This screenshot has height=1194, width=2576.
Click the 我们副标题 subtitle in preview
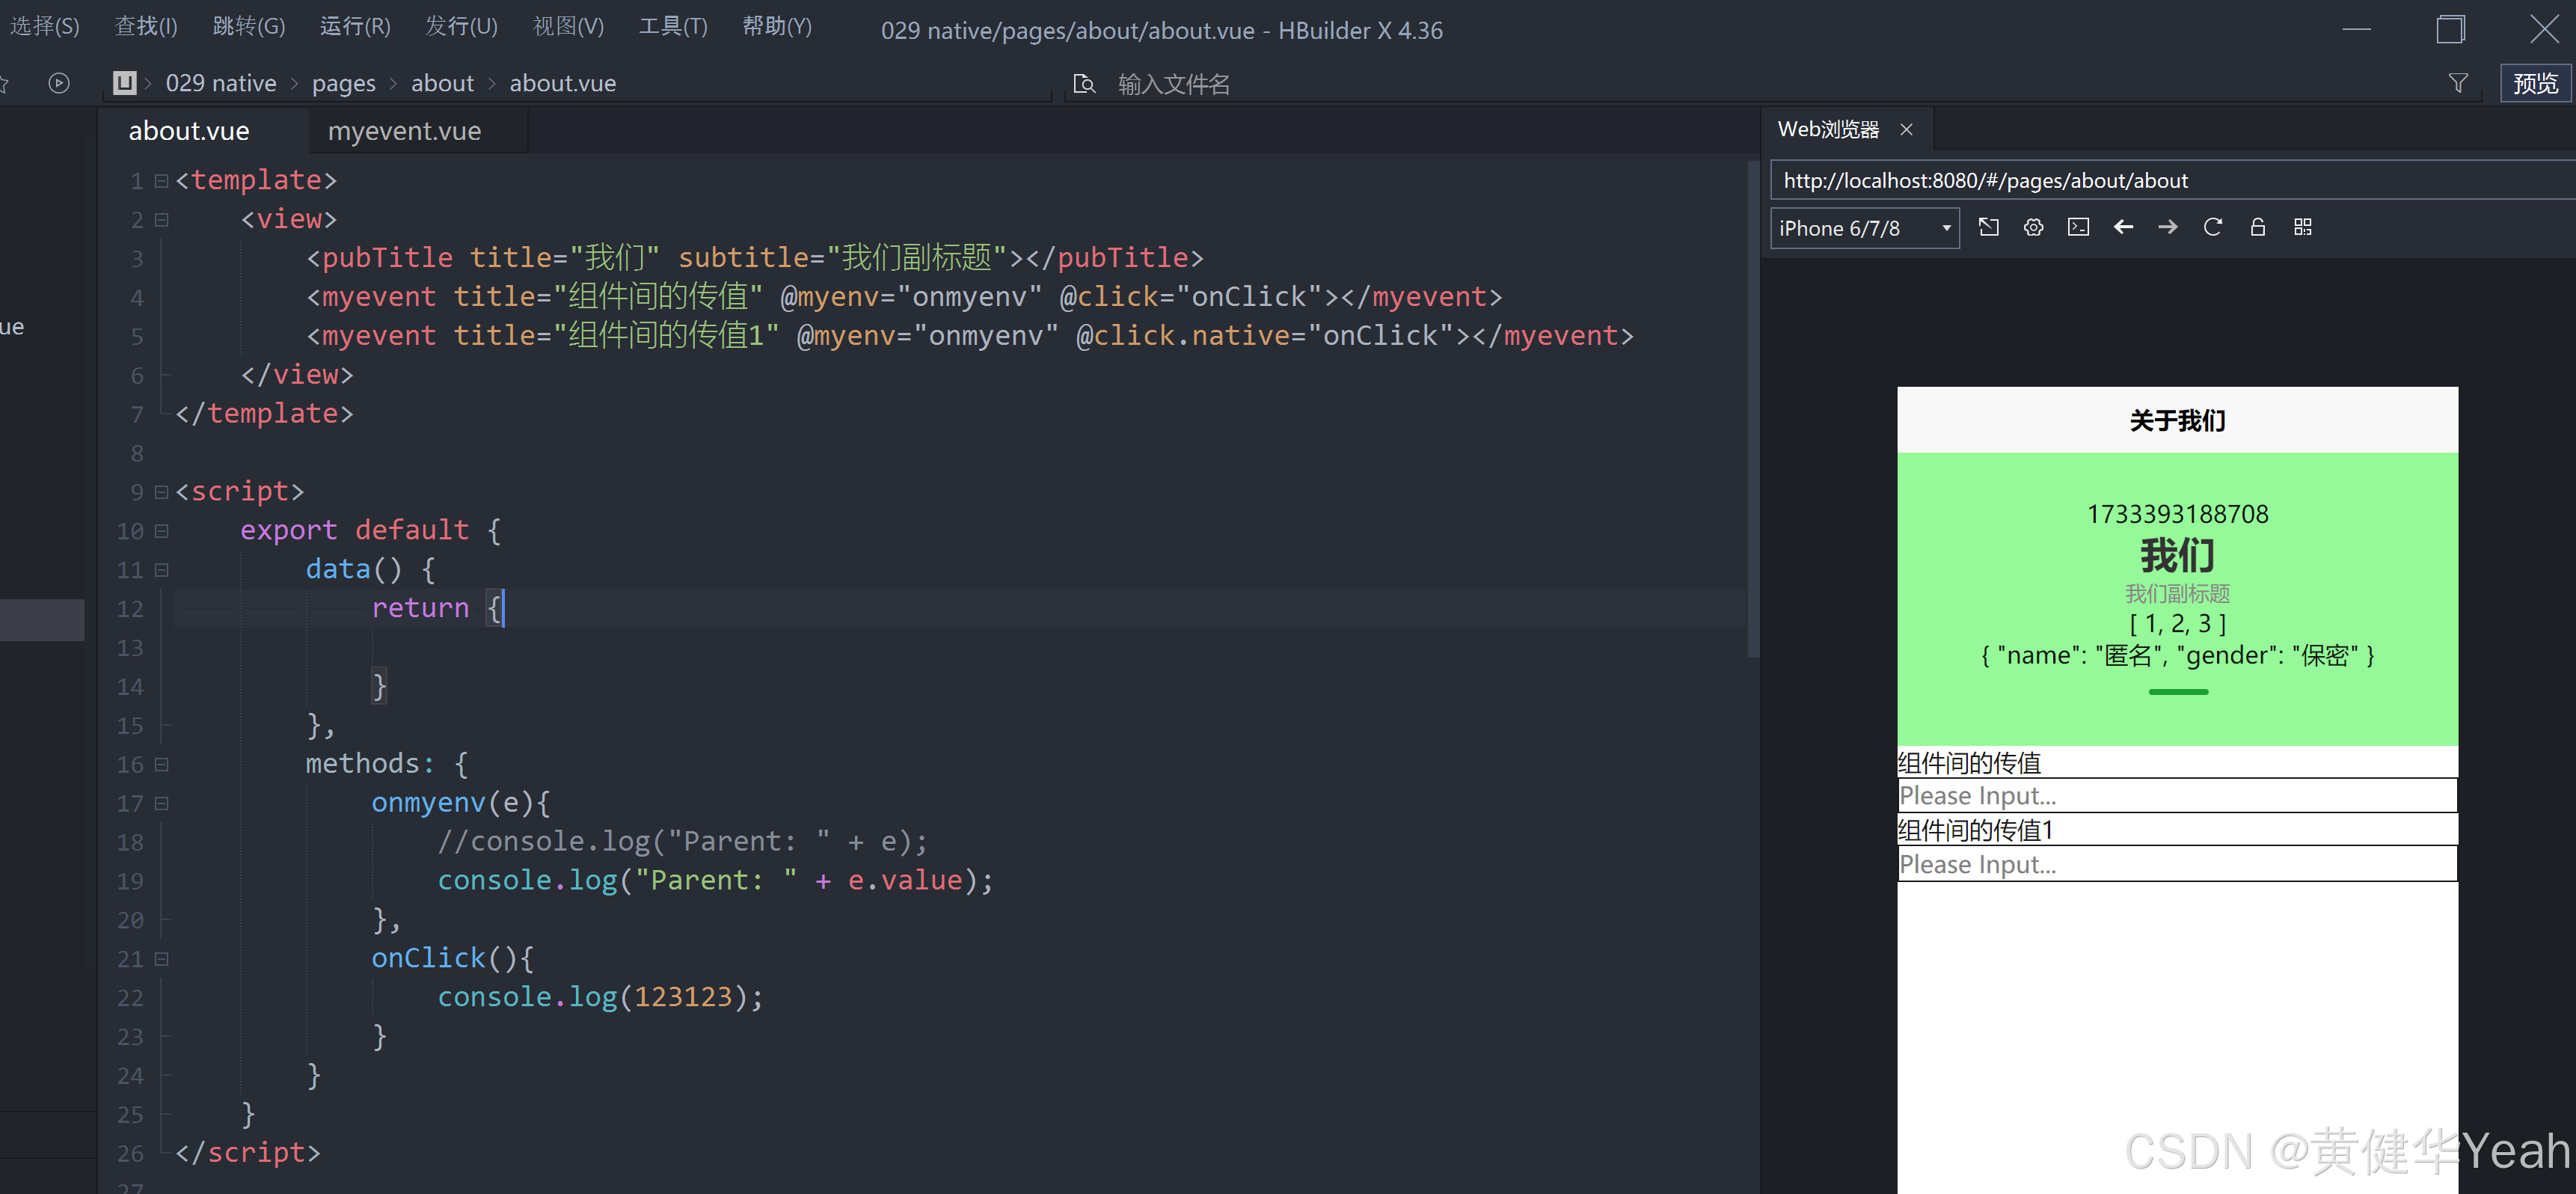coord(2177,594)
